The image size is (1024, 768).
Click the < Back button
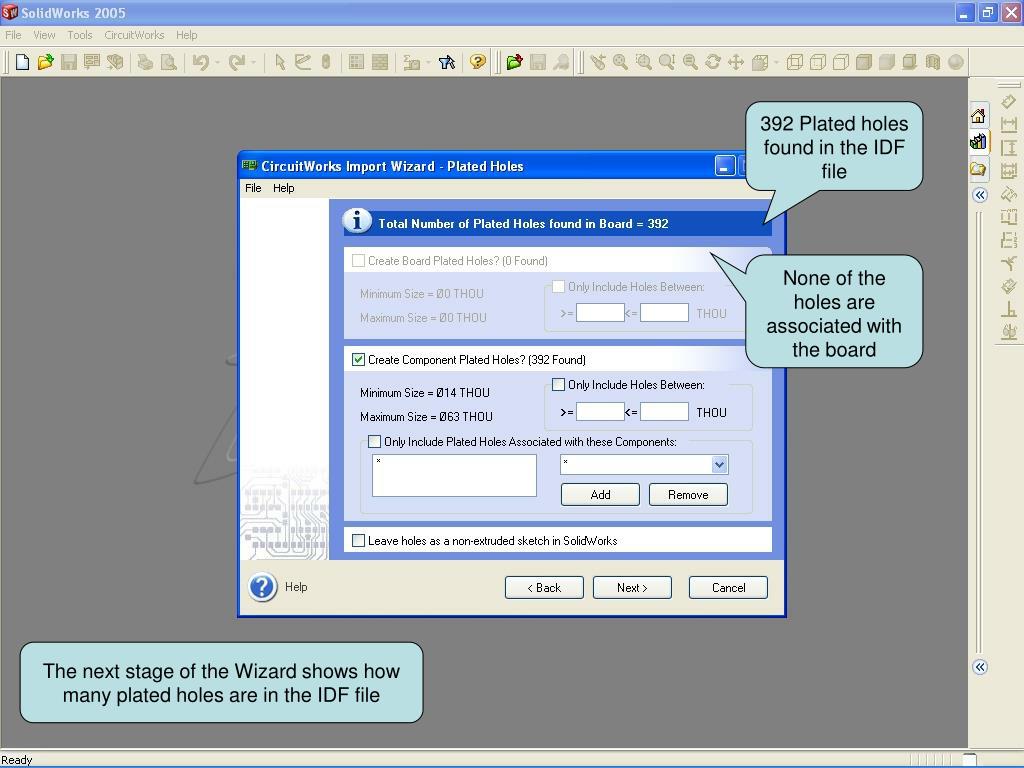pos(544,588)
